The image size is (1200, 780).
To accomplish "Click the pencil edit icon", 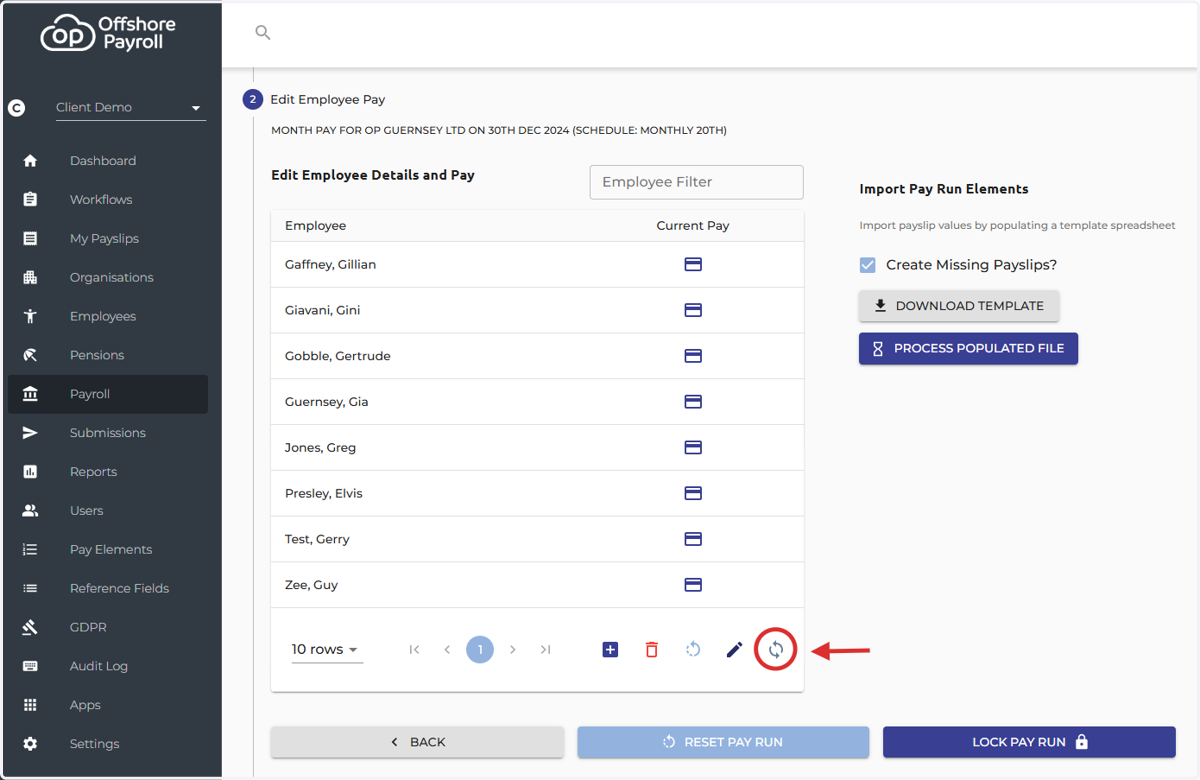I will (734, 650).
